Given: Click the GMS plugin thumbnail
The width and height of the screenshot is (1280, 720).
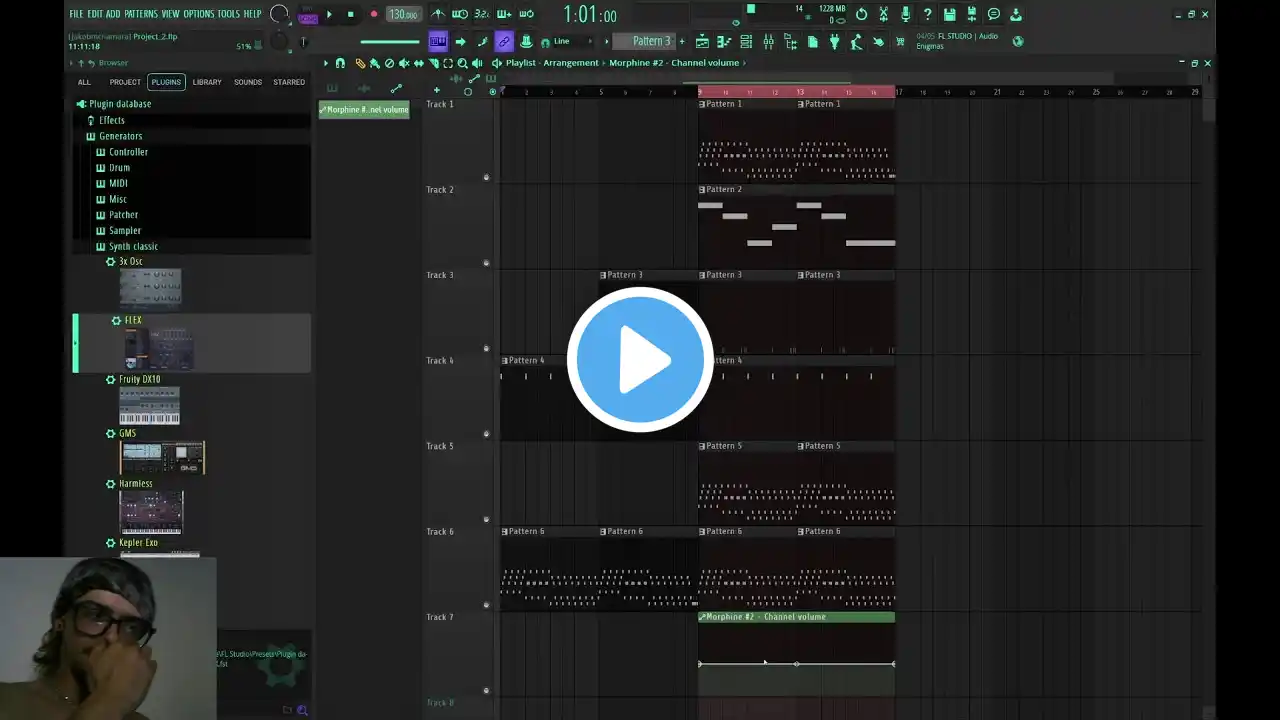Looking at the screenshot, I should point(162,458).
